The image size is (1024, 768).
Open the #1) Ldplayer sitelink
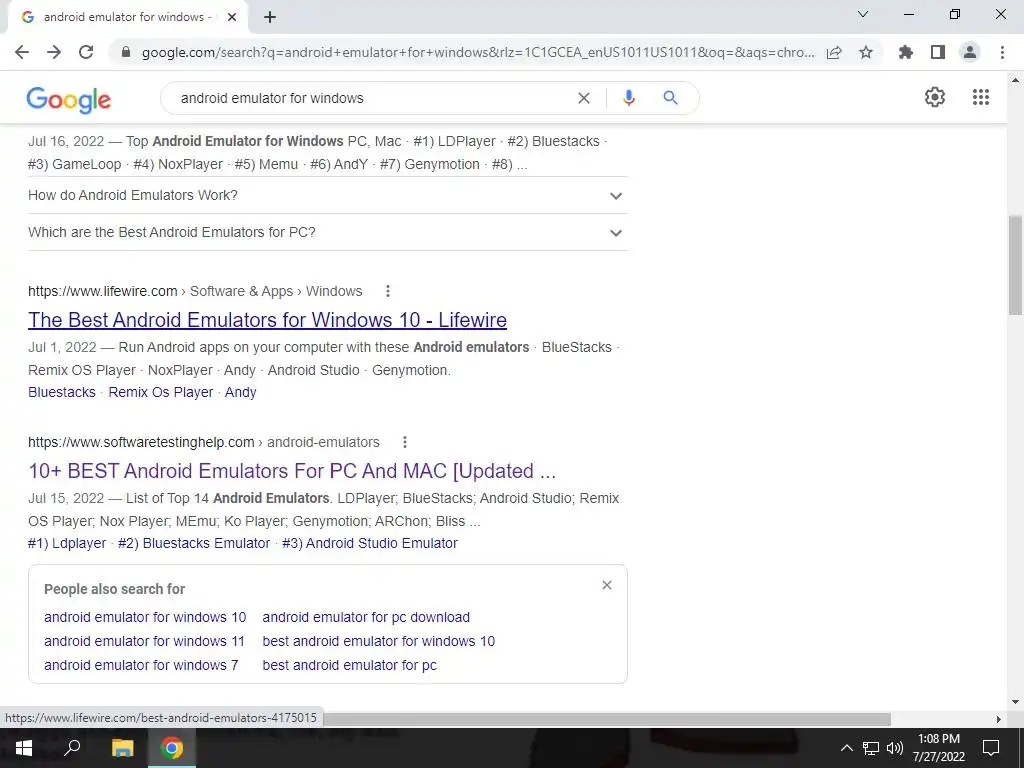click(x=67, y=543)
